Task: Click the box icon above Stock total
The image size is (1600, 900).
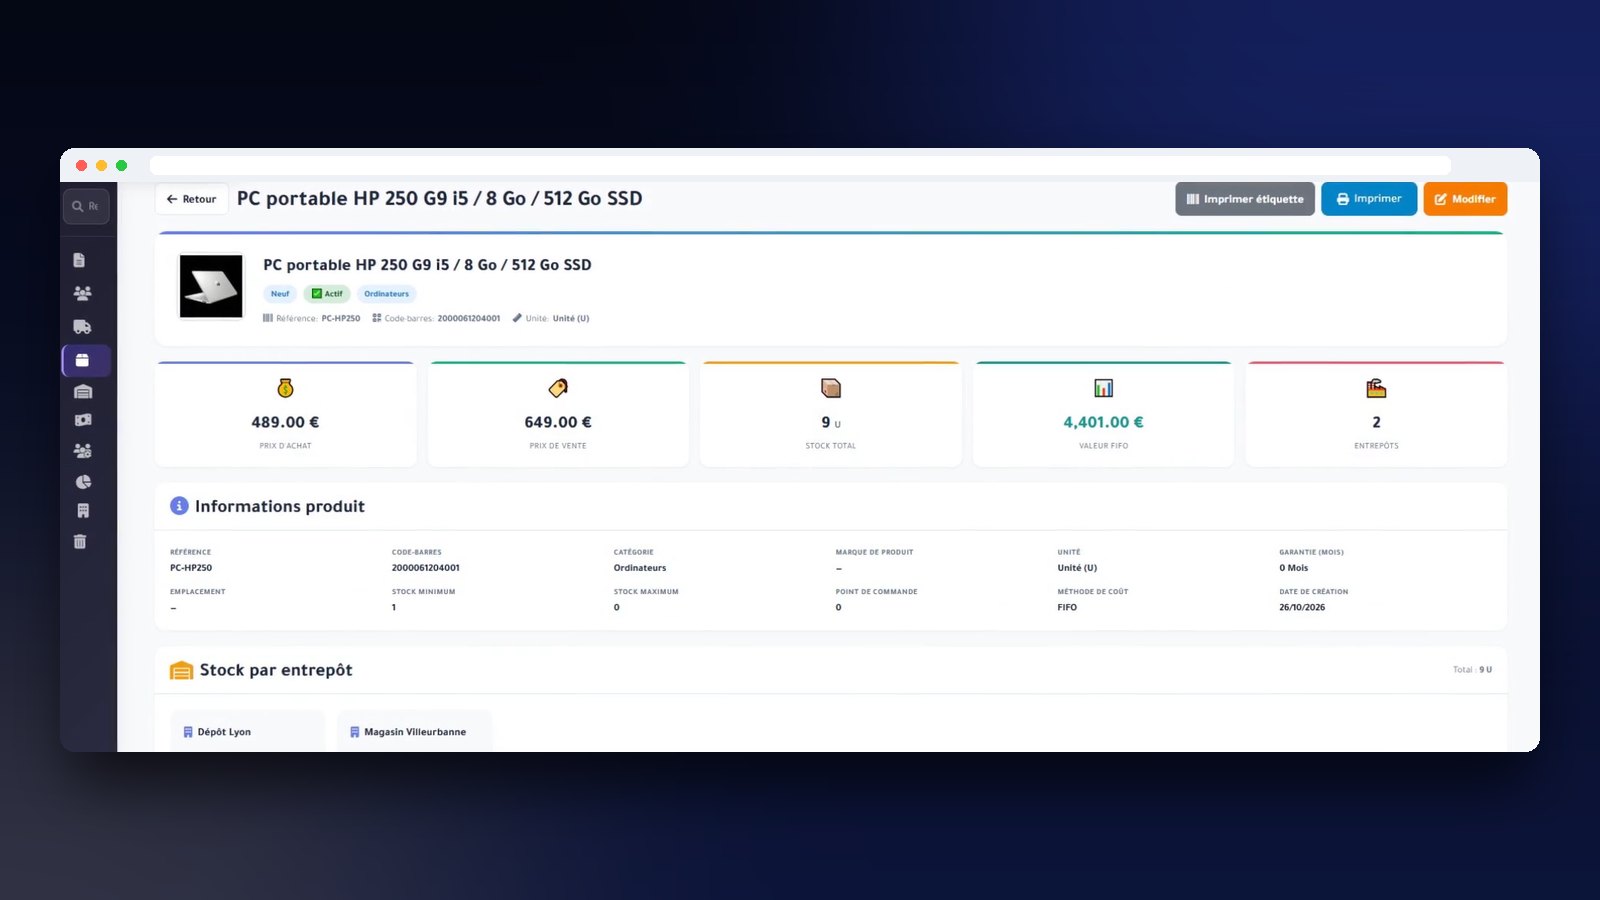Action: click(x=831, y=388)
